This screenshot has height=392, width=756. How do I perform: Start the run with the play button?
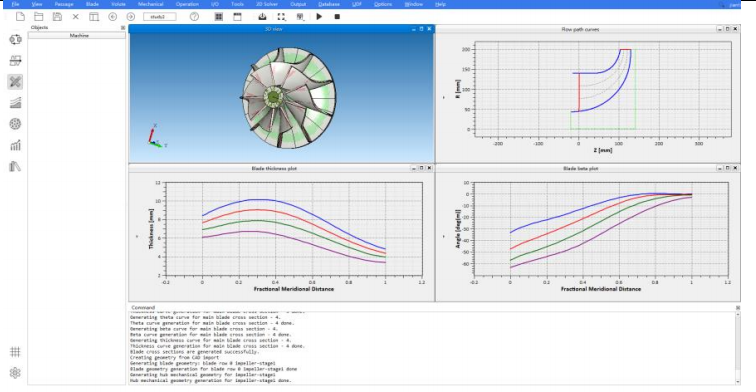[319, 16]
